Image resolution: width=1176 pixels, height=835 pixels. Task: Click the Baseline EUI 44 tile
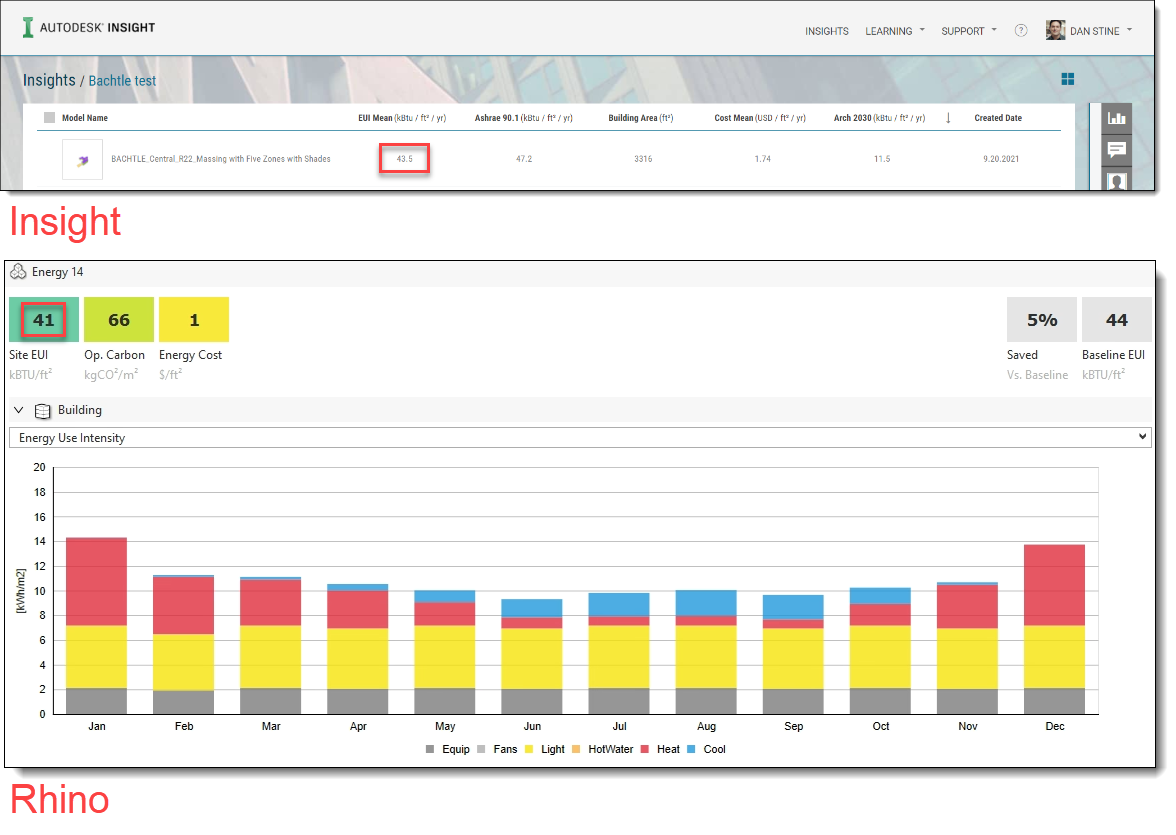click(x=1117, y=320)
